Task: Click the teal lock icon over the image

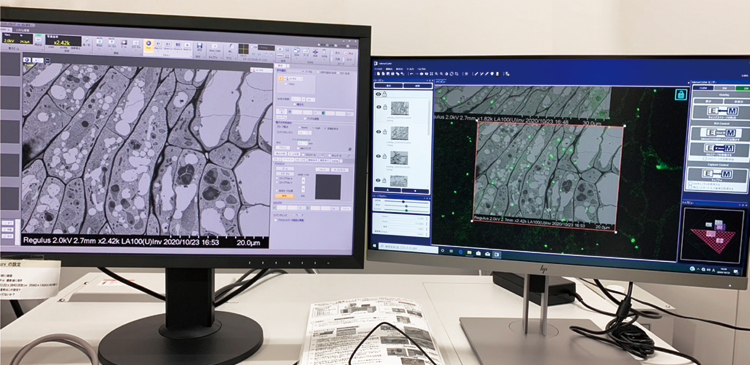Action: (x=681, y=94)
